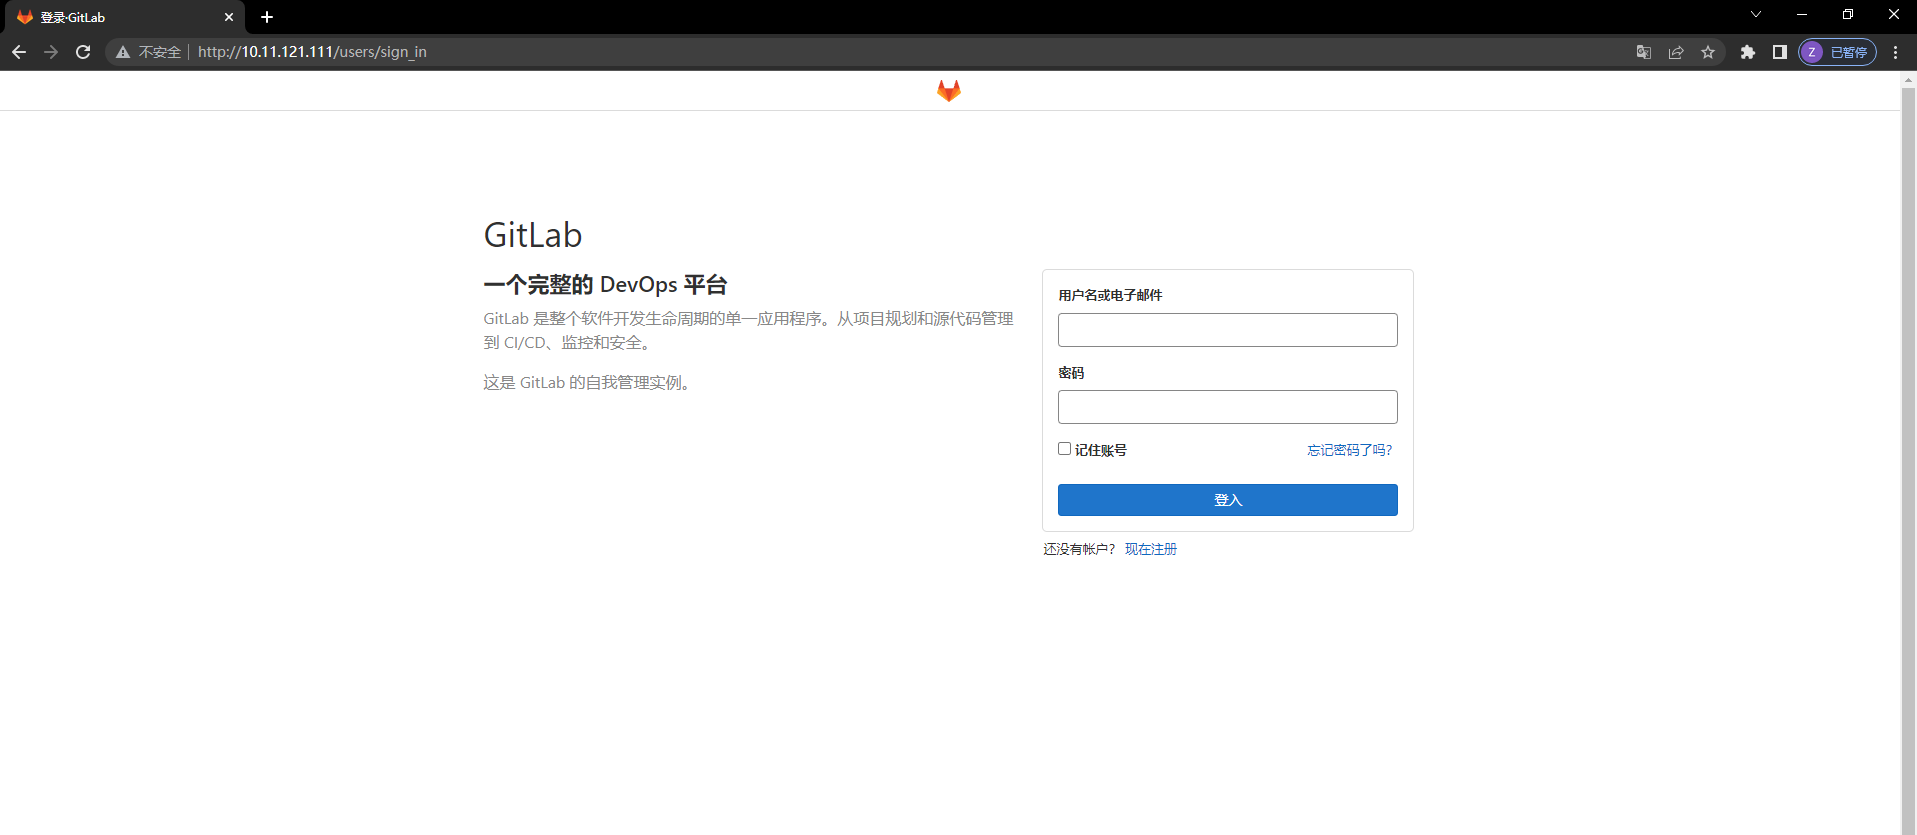Open the Google Translate icon in address bar
Screen dimensions: 1917x835
tap(1643, 52)
